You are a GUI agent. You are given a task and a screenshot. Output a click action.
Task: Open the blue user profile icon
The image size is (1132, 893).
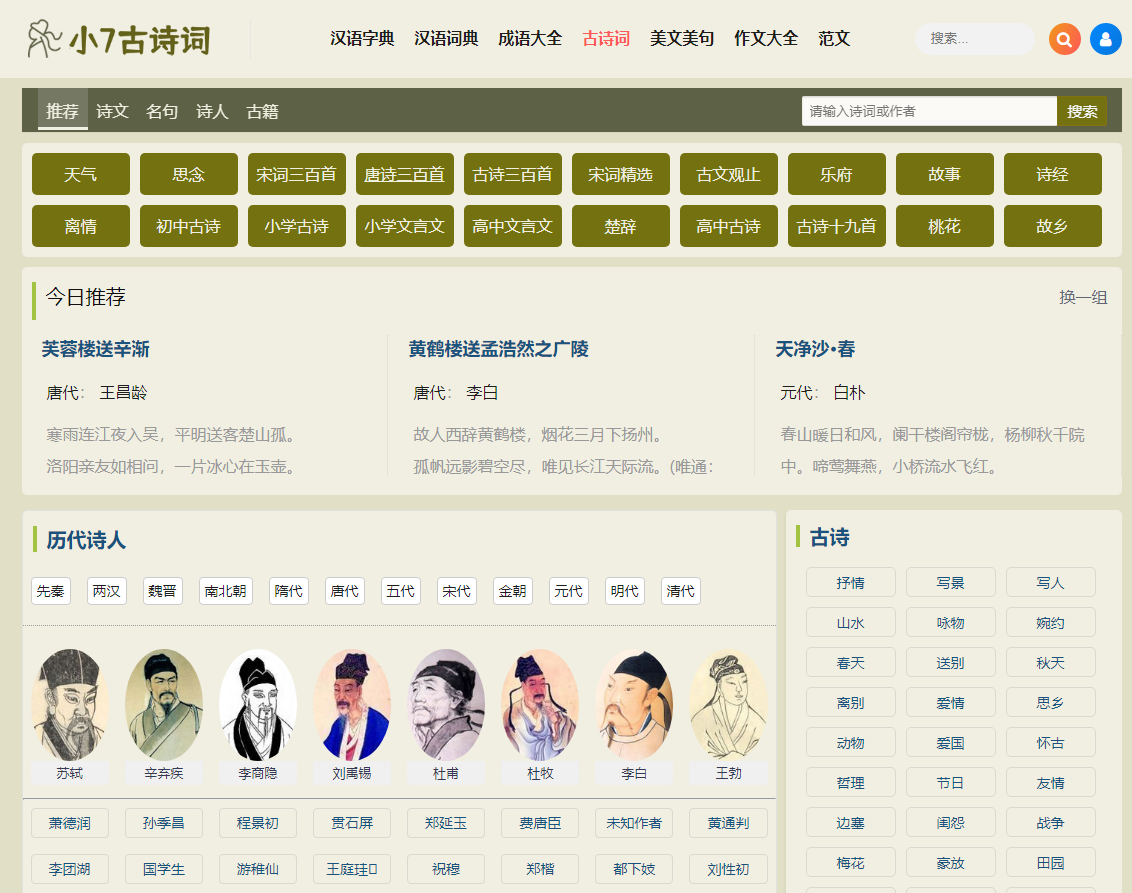tap(1105, 39)
